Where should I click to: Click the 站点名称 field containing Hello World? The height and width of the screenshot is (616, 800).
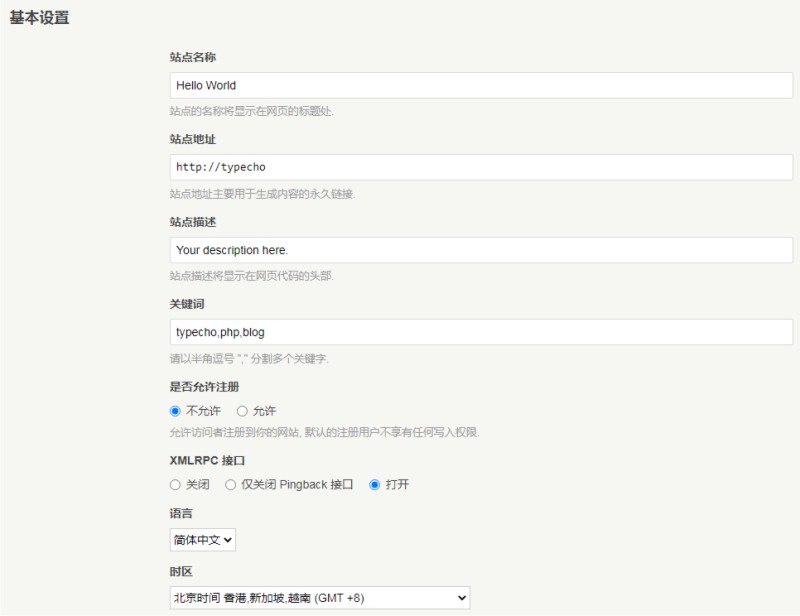coord(481,85)
